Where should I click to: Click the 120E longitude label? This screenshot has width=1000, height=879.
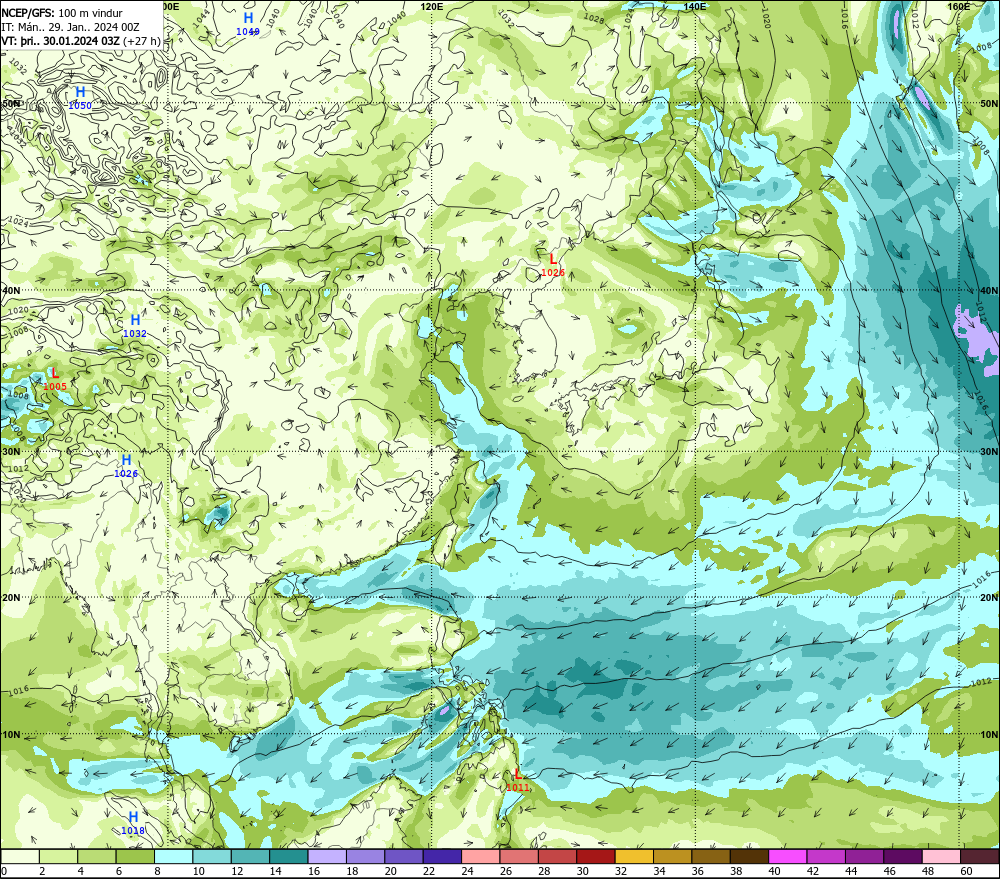point(432,6)
